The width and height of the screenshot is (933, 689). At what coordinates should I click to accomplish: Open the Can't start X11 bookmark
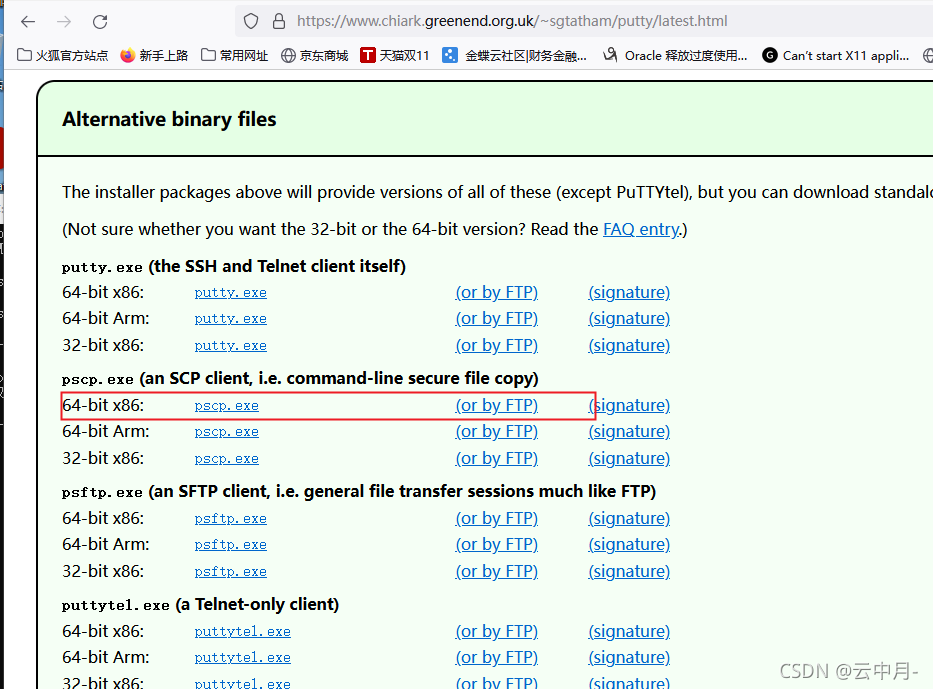836,55
